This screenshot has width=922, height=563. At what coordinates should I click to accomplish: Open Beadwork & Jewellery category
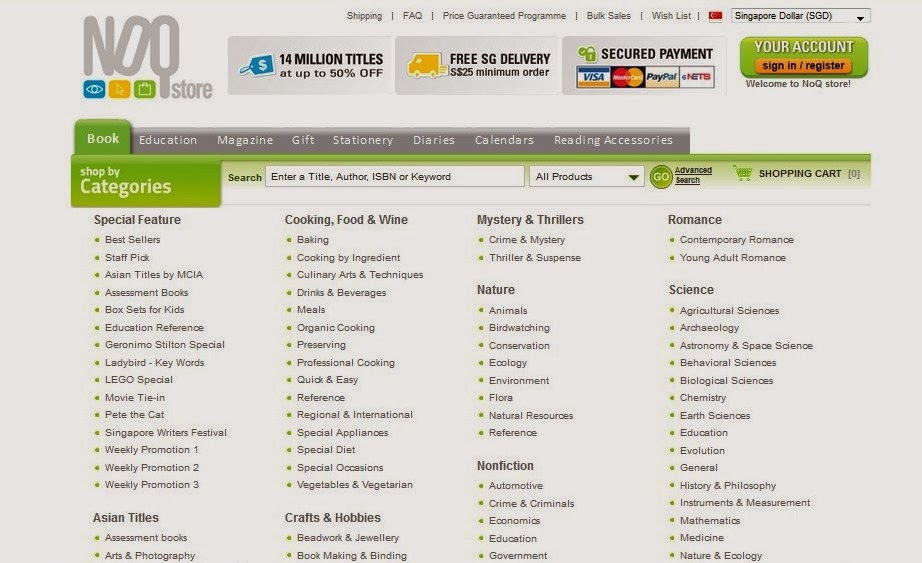click(348, 538)
